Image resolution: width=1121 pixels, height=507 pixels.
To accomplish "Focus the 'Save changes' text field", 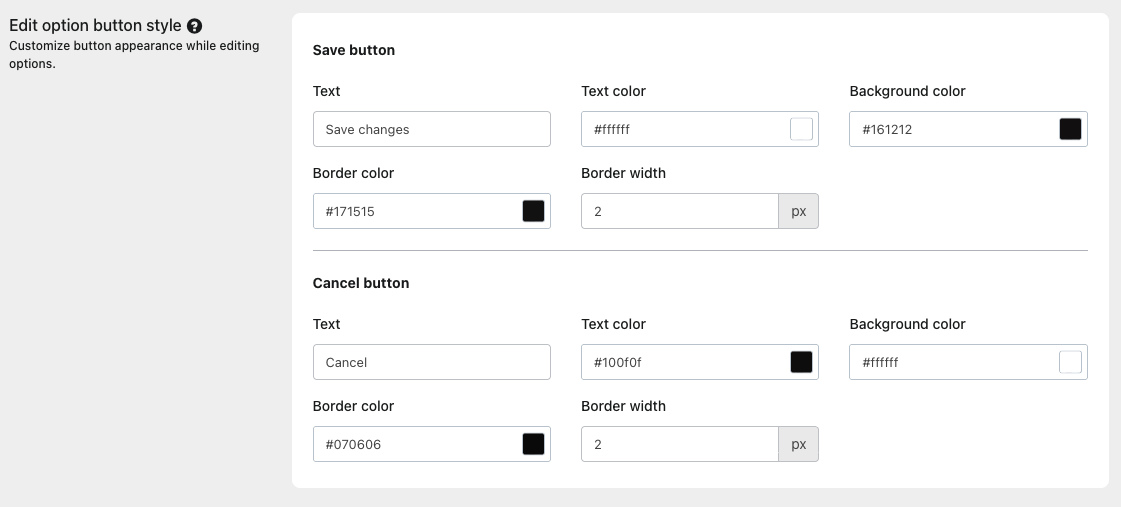I will pyautogui.click(x=431, y=129).
